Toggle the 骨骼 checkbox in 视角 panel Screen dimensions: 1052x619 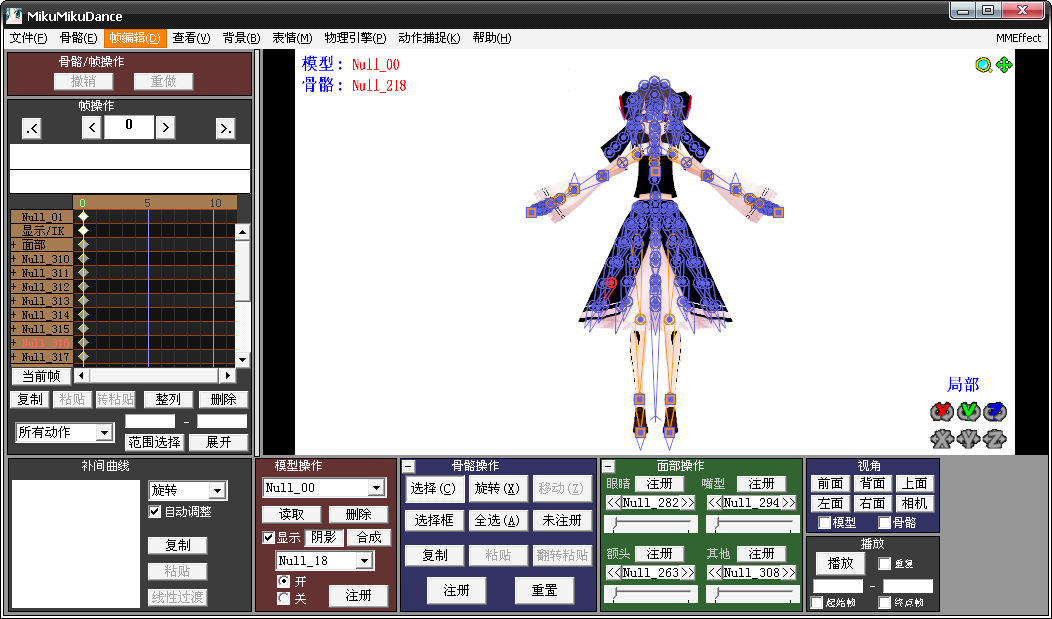(885, 522)
